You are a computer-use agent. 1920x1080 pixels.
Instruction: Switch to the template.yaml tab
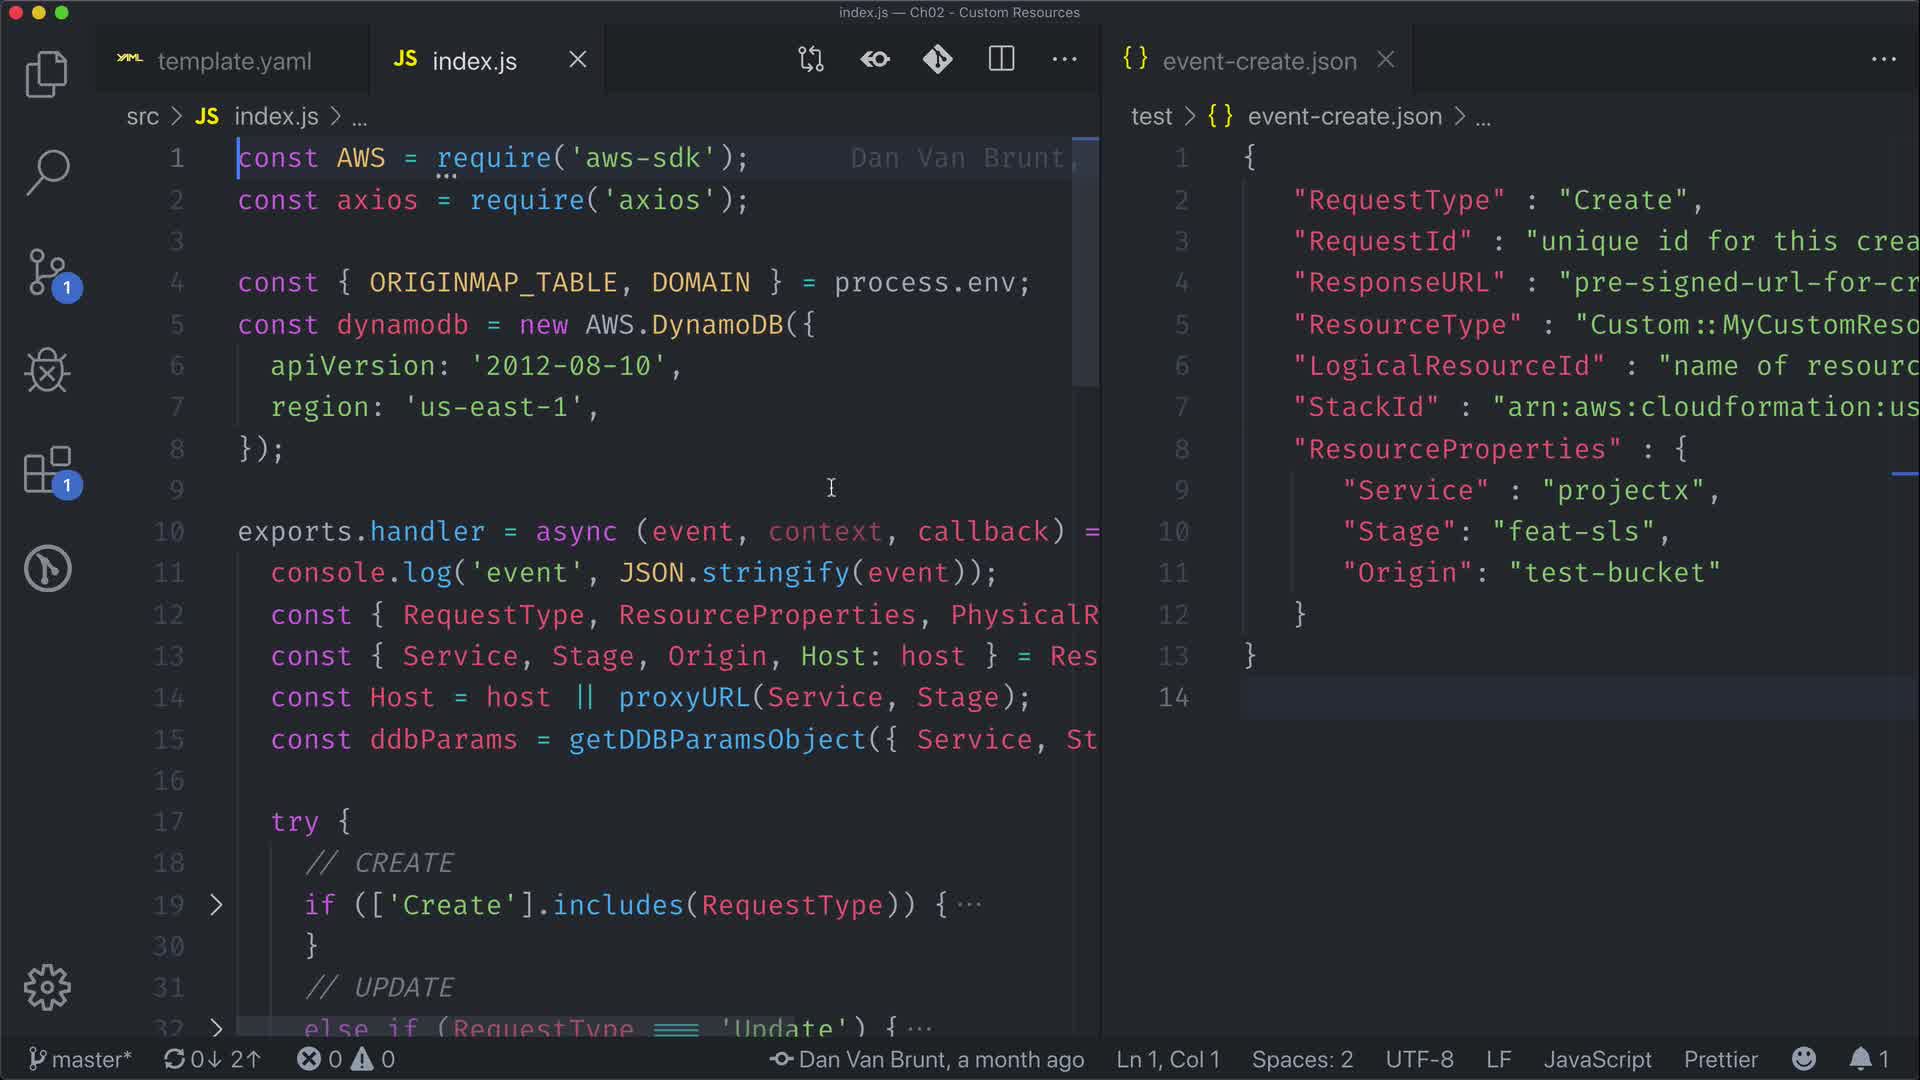tap(233, 61)
